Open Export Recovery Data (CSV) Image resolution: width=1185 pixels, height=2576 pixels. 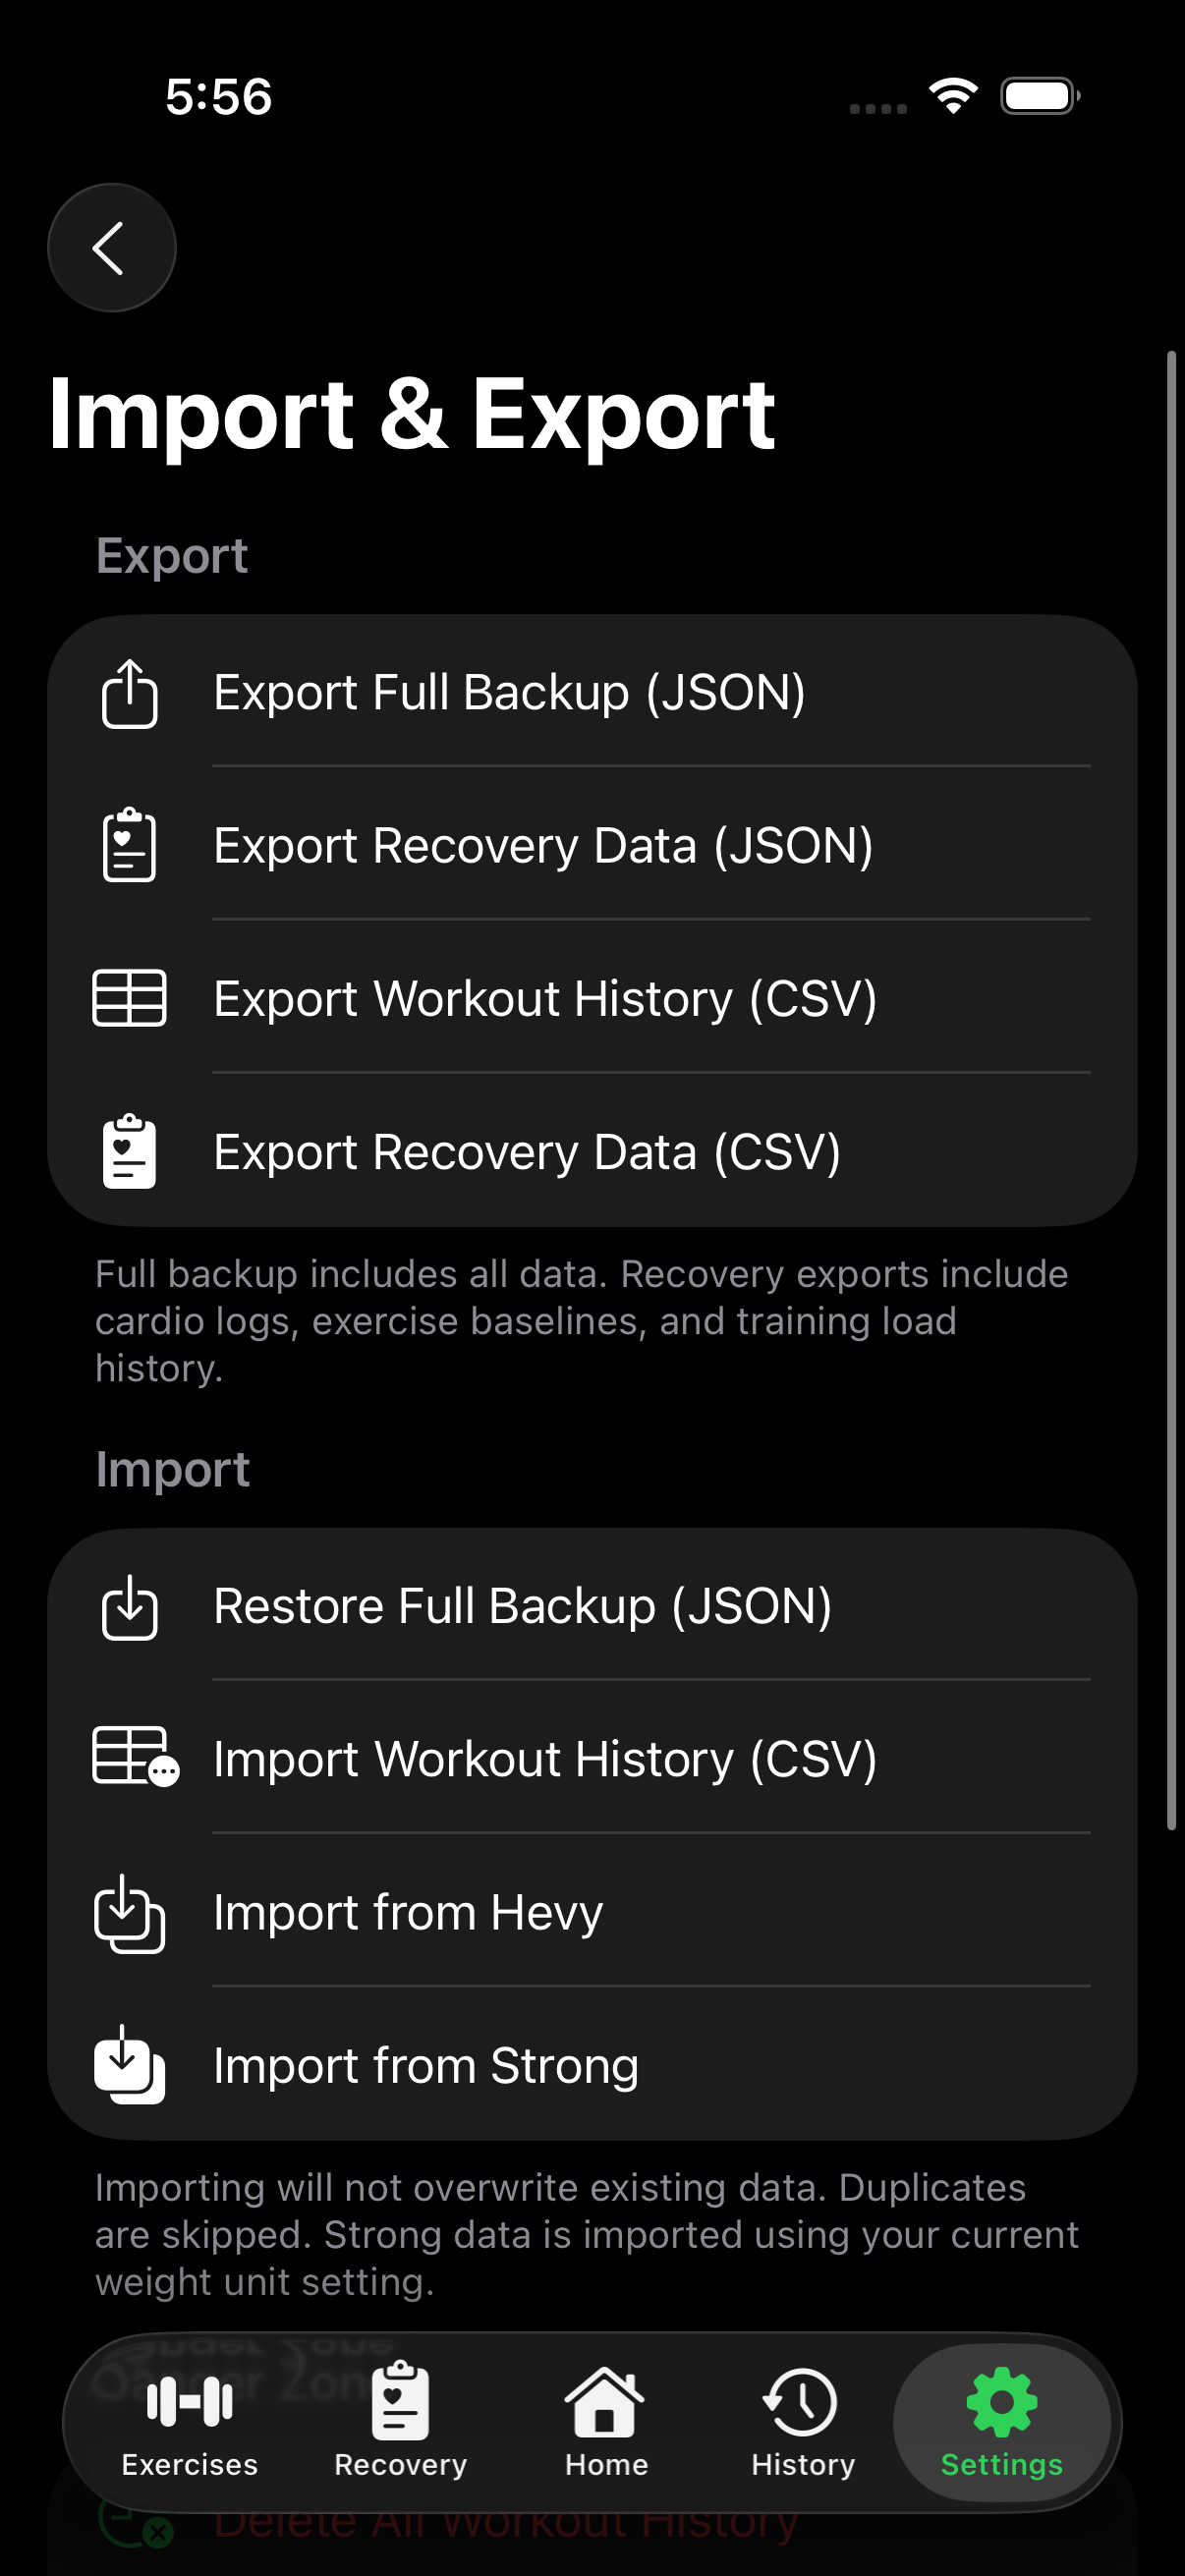[528, 1151]
